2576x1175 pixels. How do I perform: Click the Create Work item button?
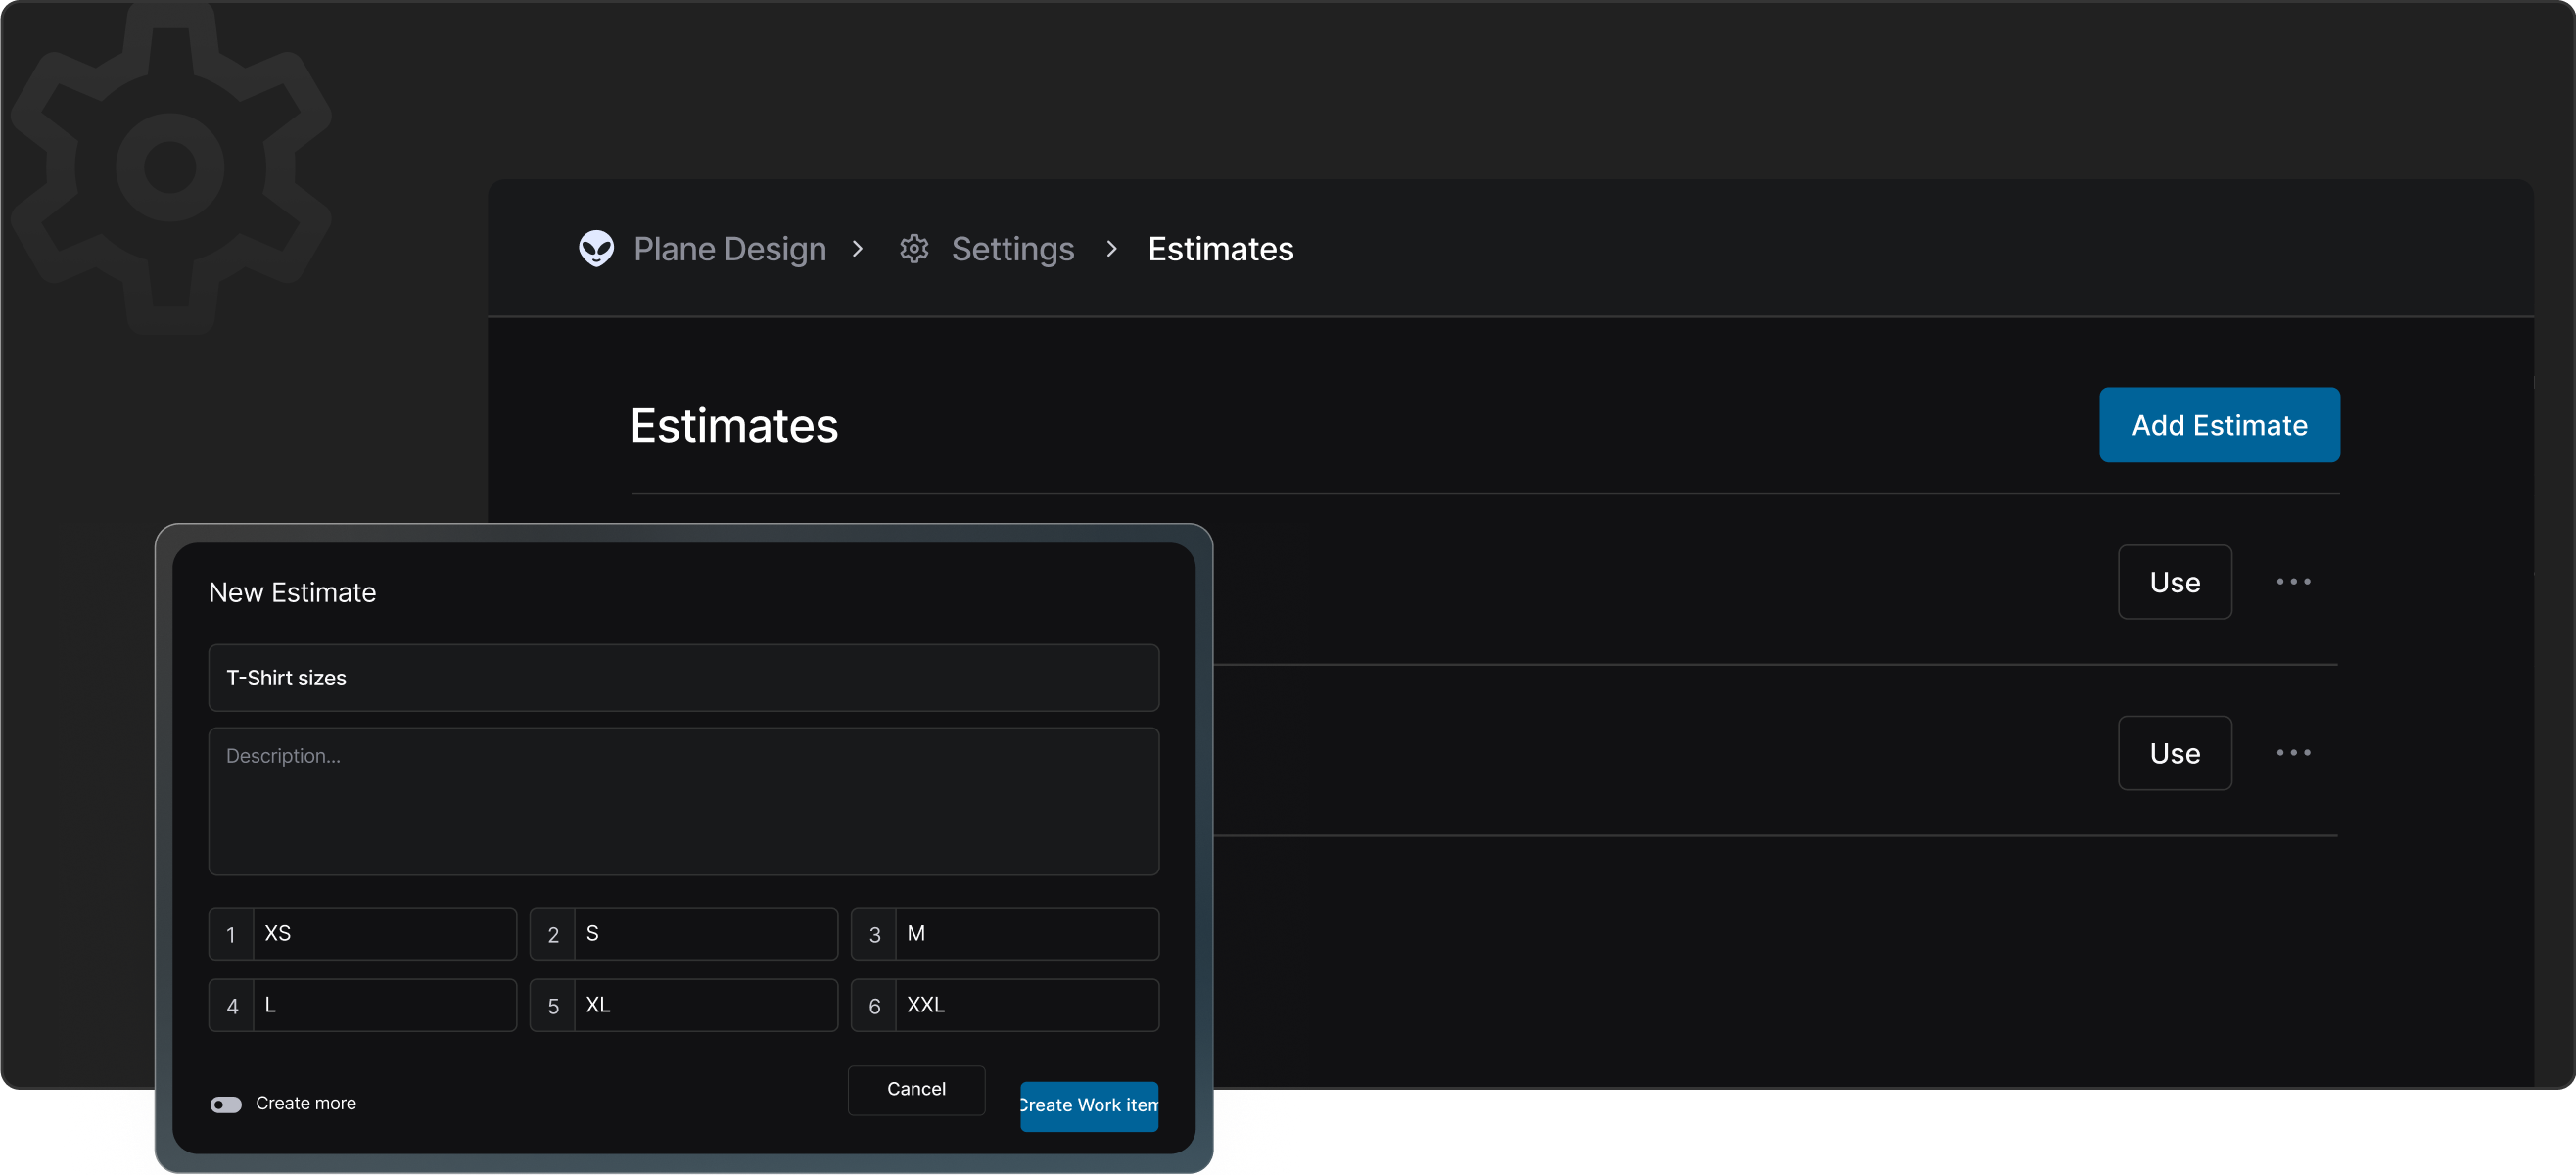click(x=1088, y=1105)
